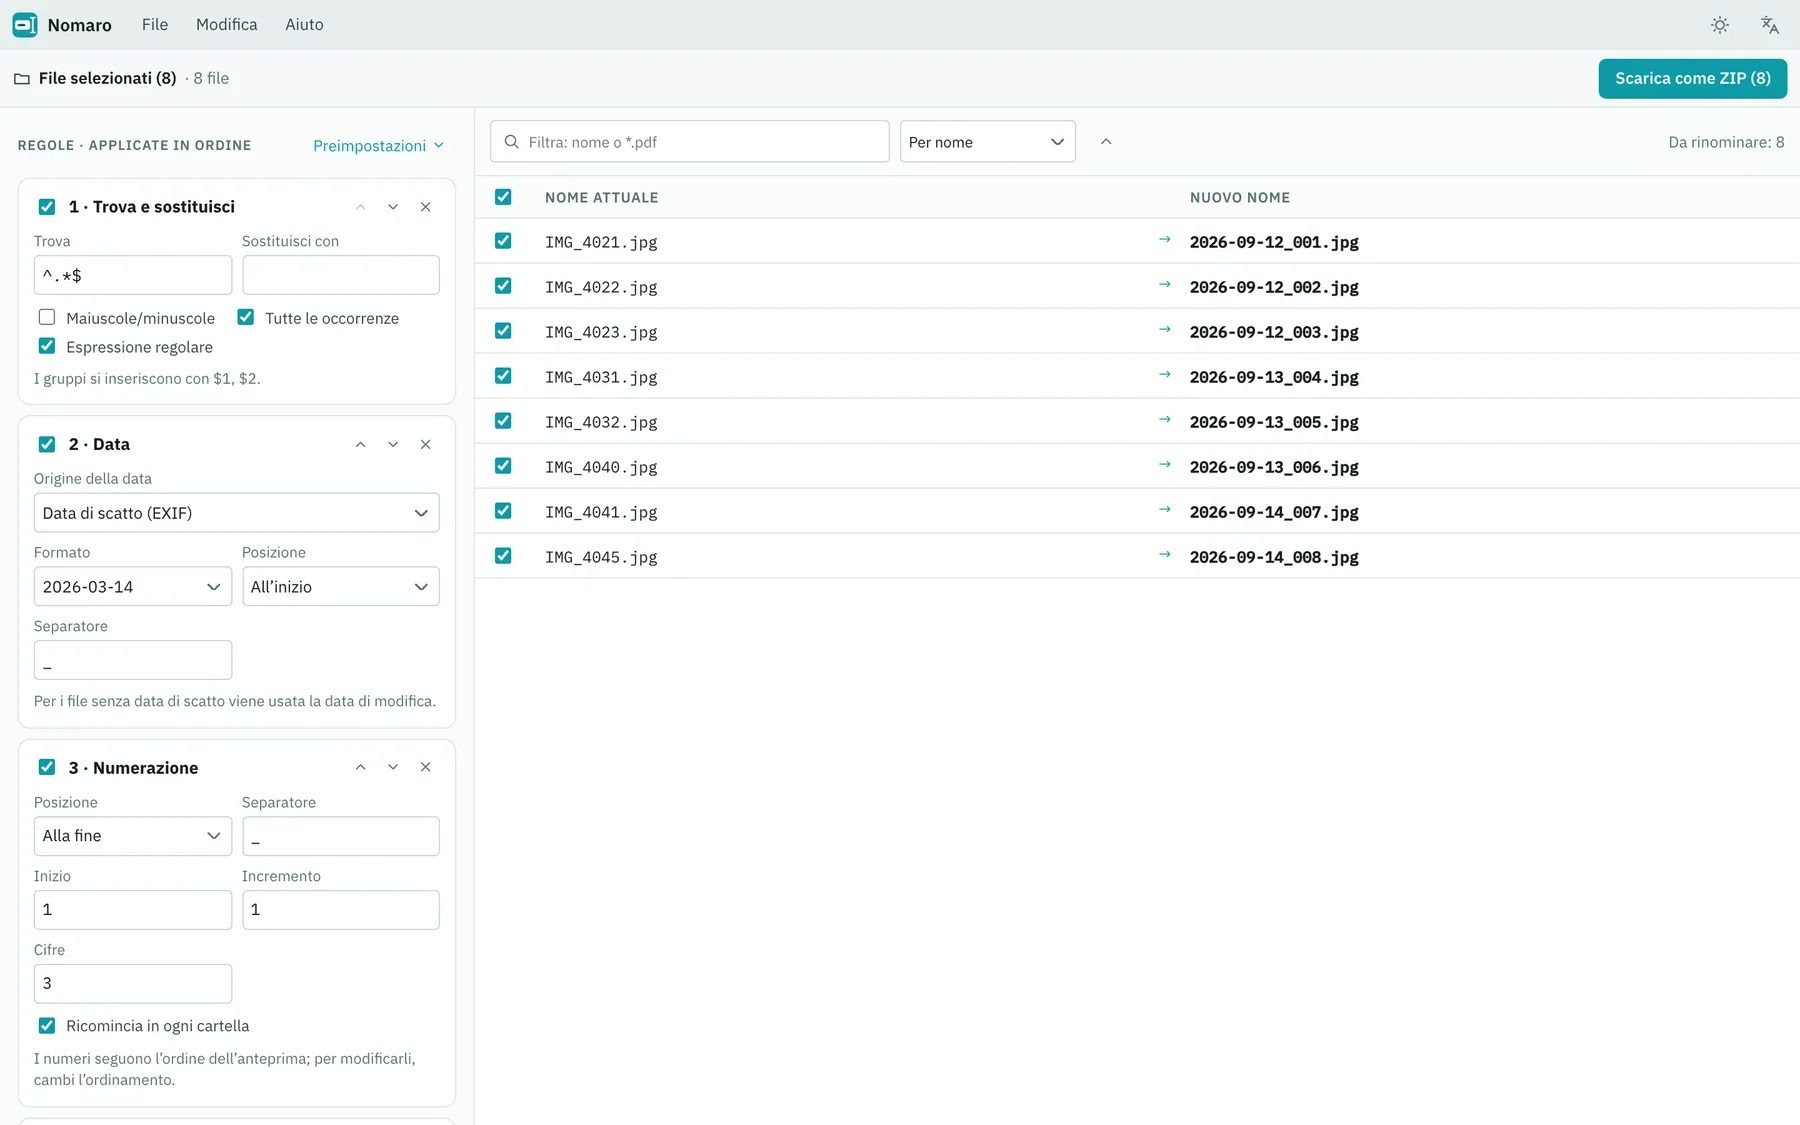Move the Data rule down

(393, 444)
